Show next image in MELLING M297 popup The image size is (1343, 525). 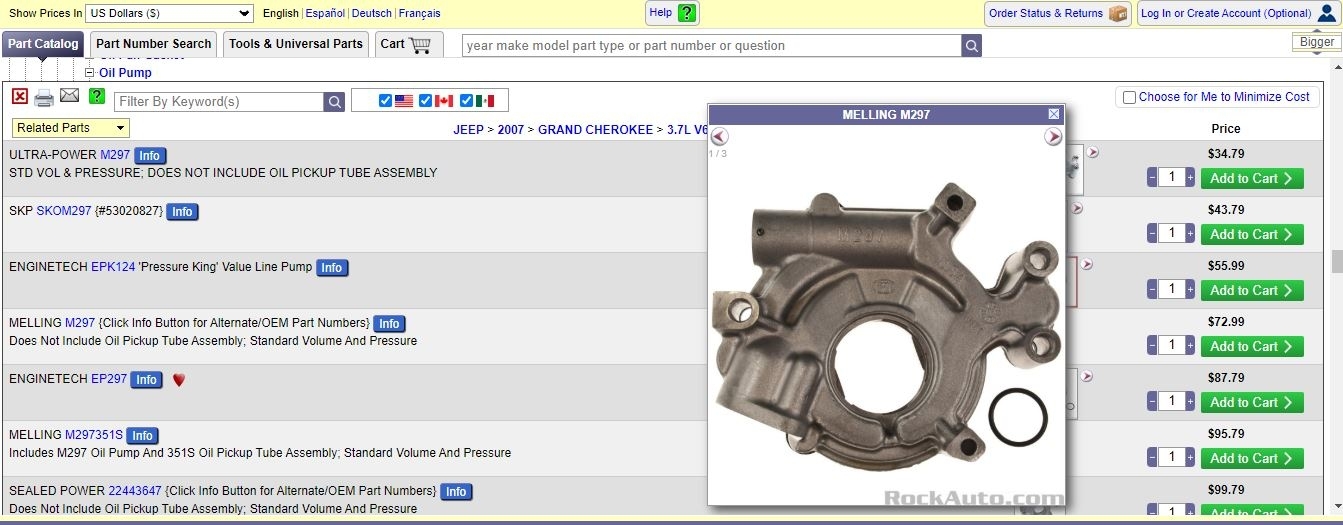(1053, 137)
